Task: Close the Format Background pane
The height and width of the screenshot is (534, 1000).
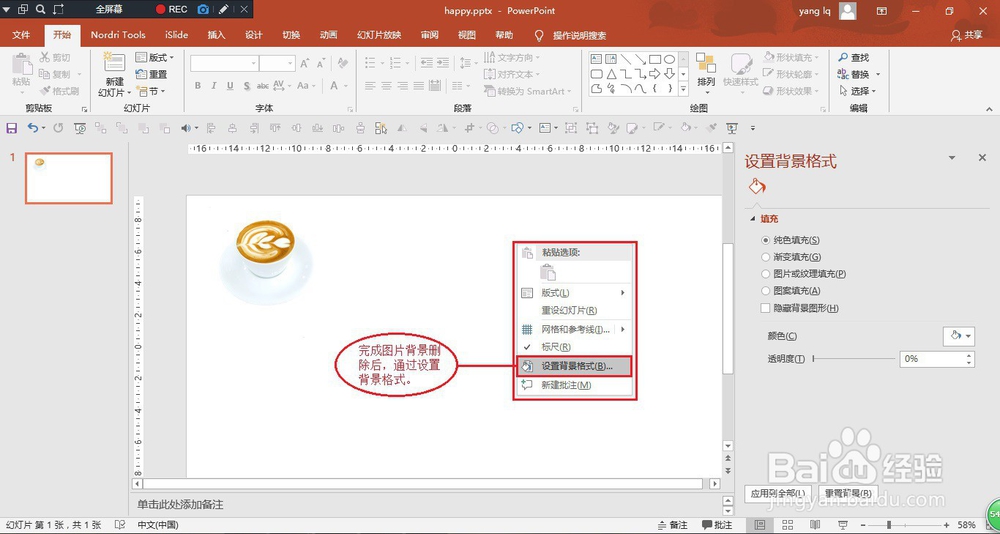Action: tap(982, 158)
